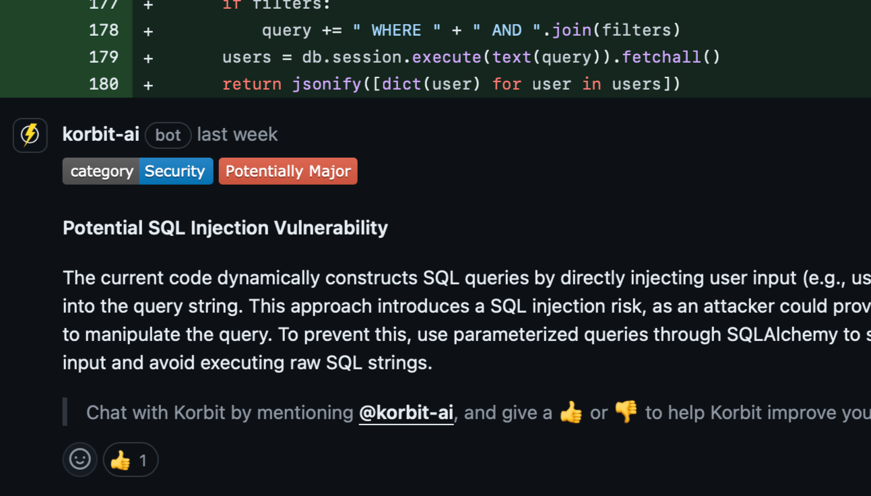
Task: Select the blue Security label
Action: coord(175,171)
